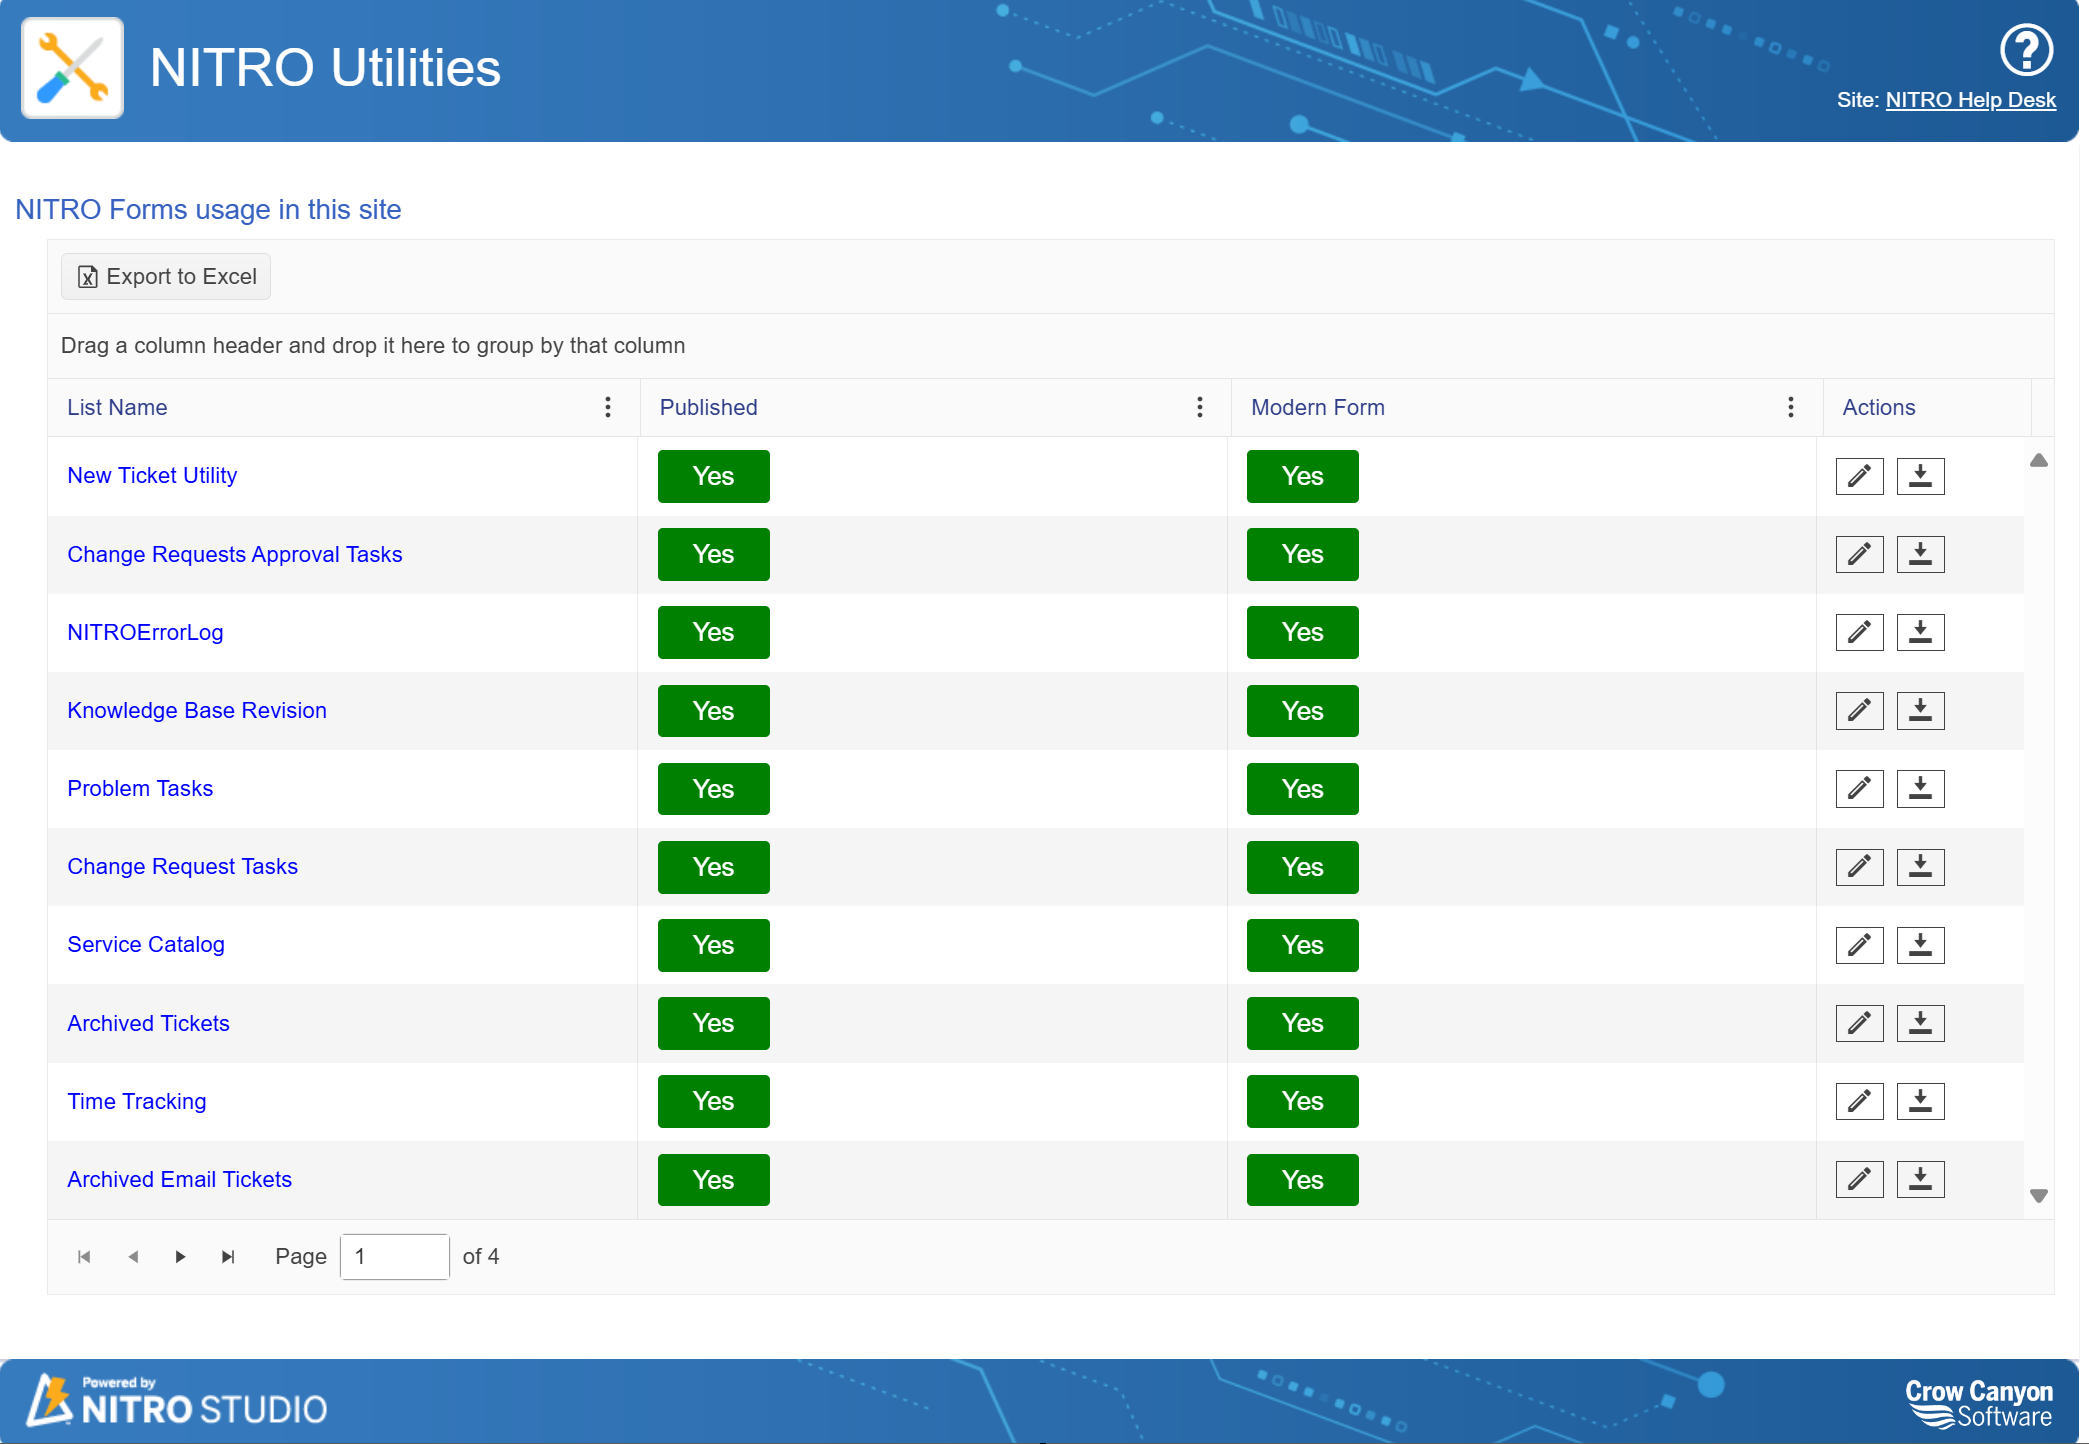Edit form for Archived Email Tickets
The height and width of the screenshot is (1444, 2089).
(1859, 1180)
